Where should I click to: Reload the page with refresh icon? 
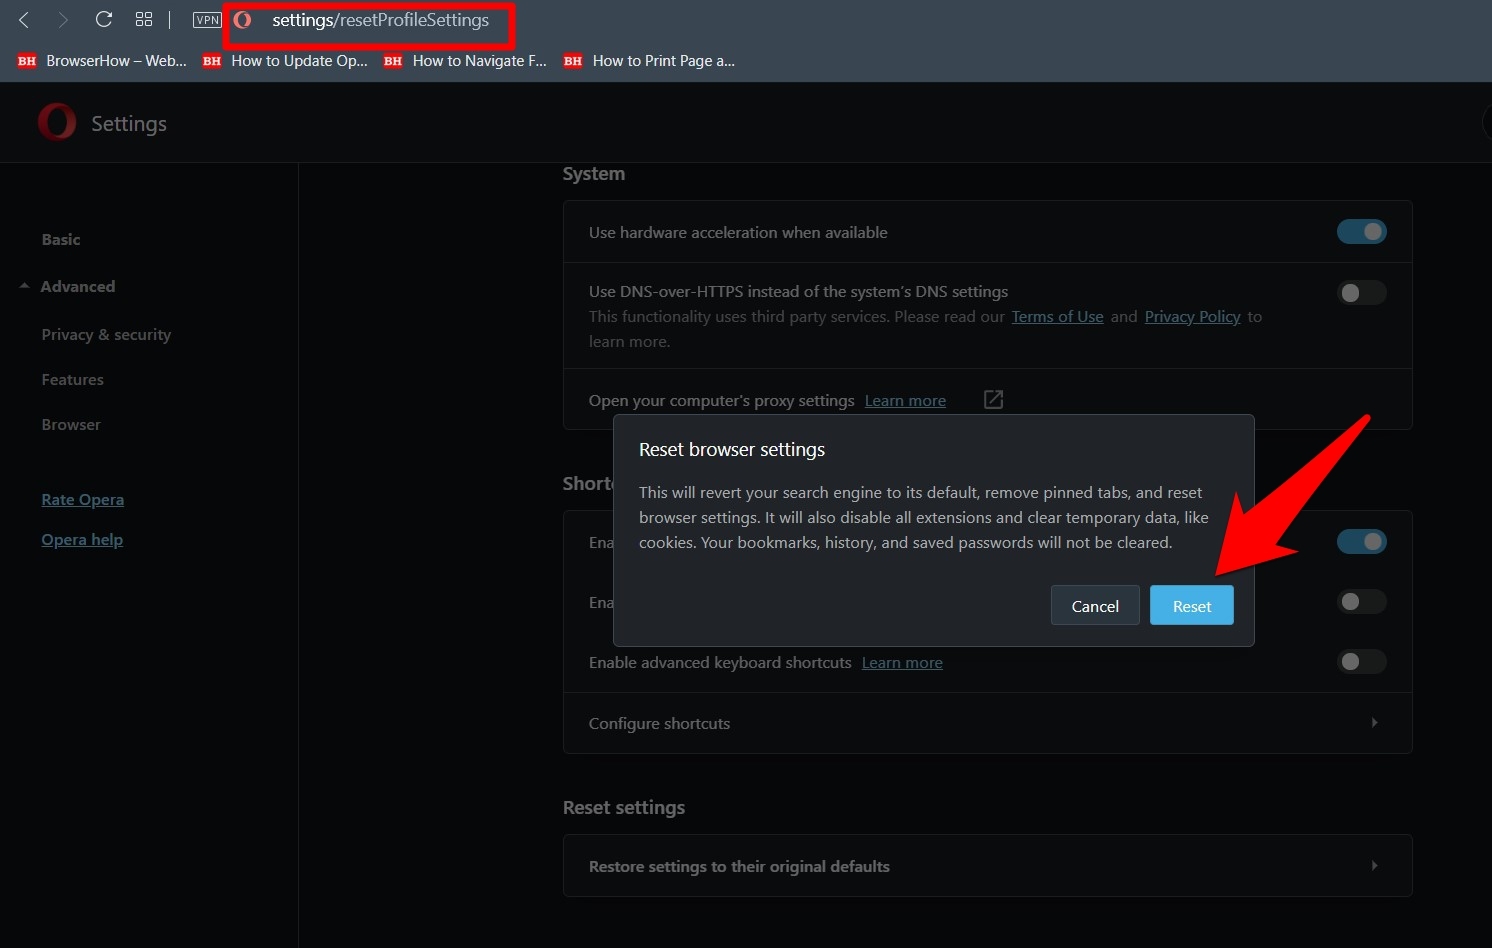103,20
